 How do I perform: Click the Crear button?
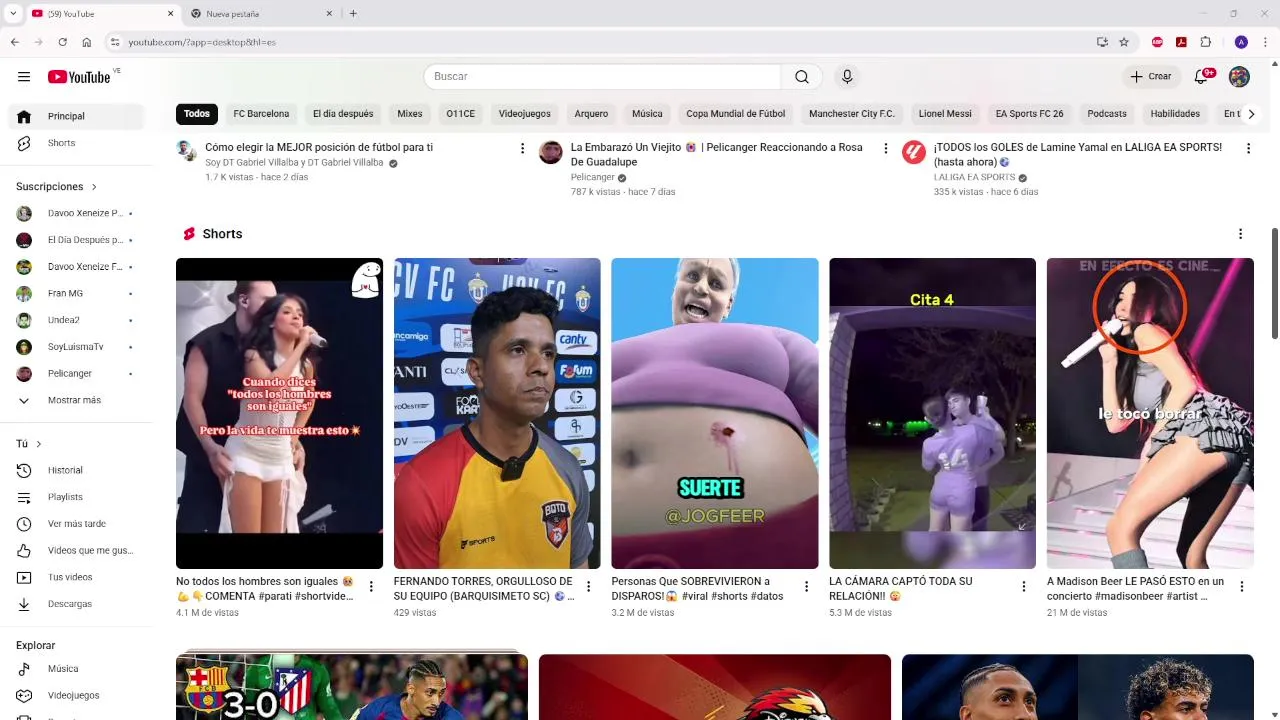(x=1150, y=77)
